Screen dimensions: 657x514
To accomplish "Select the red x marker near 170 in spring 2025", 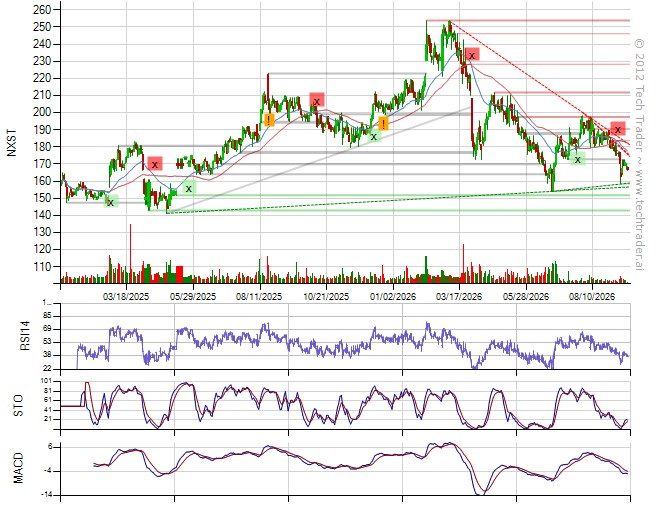I will coord(155,164).
